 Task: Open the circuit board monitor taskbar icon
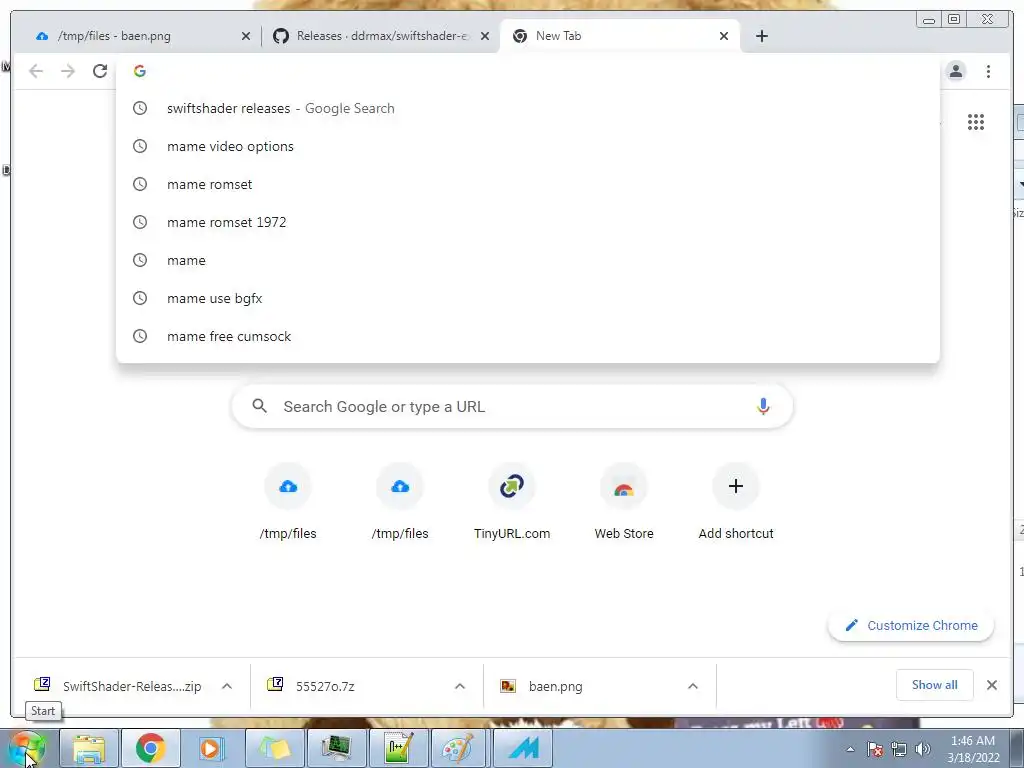click(x=336, y=748)
